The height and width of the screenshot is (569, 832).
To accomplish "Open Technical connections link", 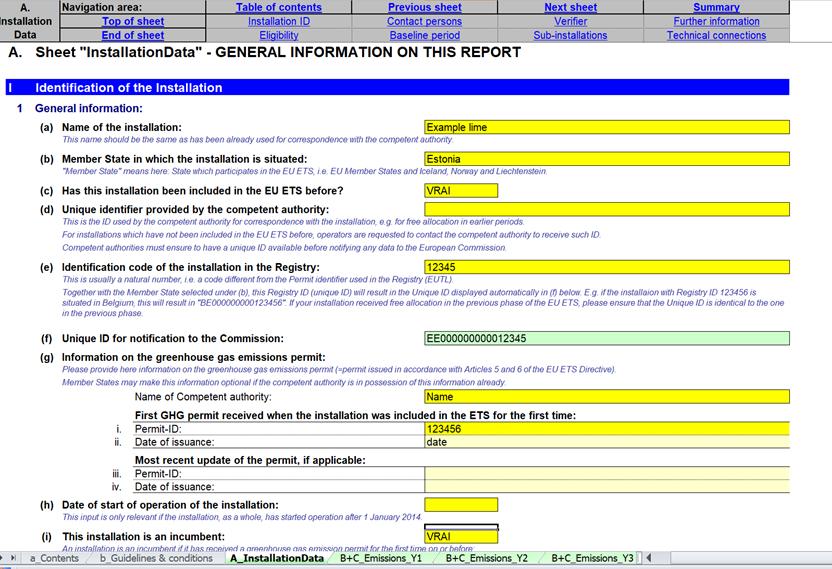I will click(x=716, y=35).
